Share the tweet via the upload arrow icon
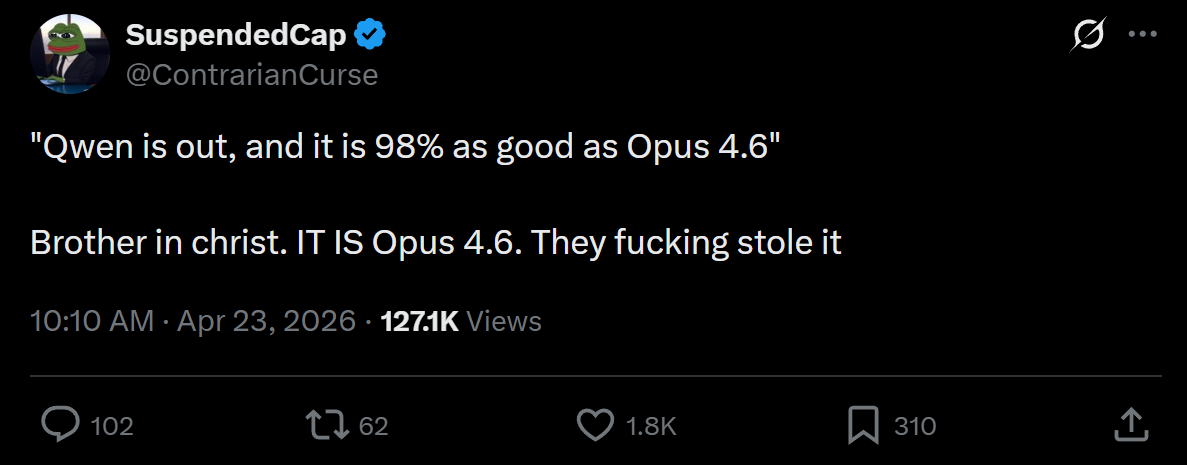The width and height of the screenshot is (1187, 465). pyautogui.click(x=1130, y=424)
